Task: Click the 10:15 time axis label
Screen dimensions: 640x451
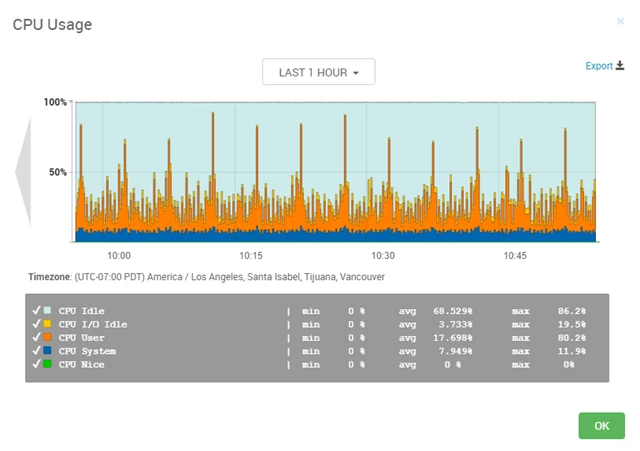Action: point(249,255)
